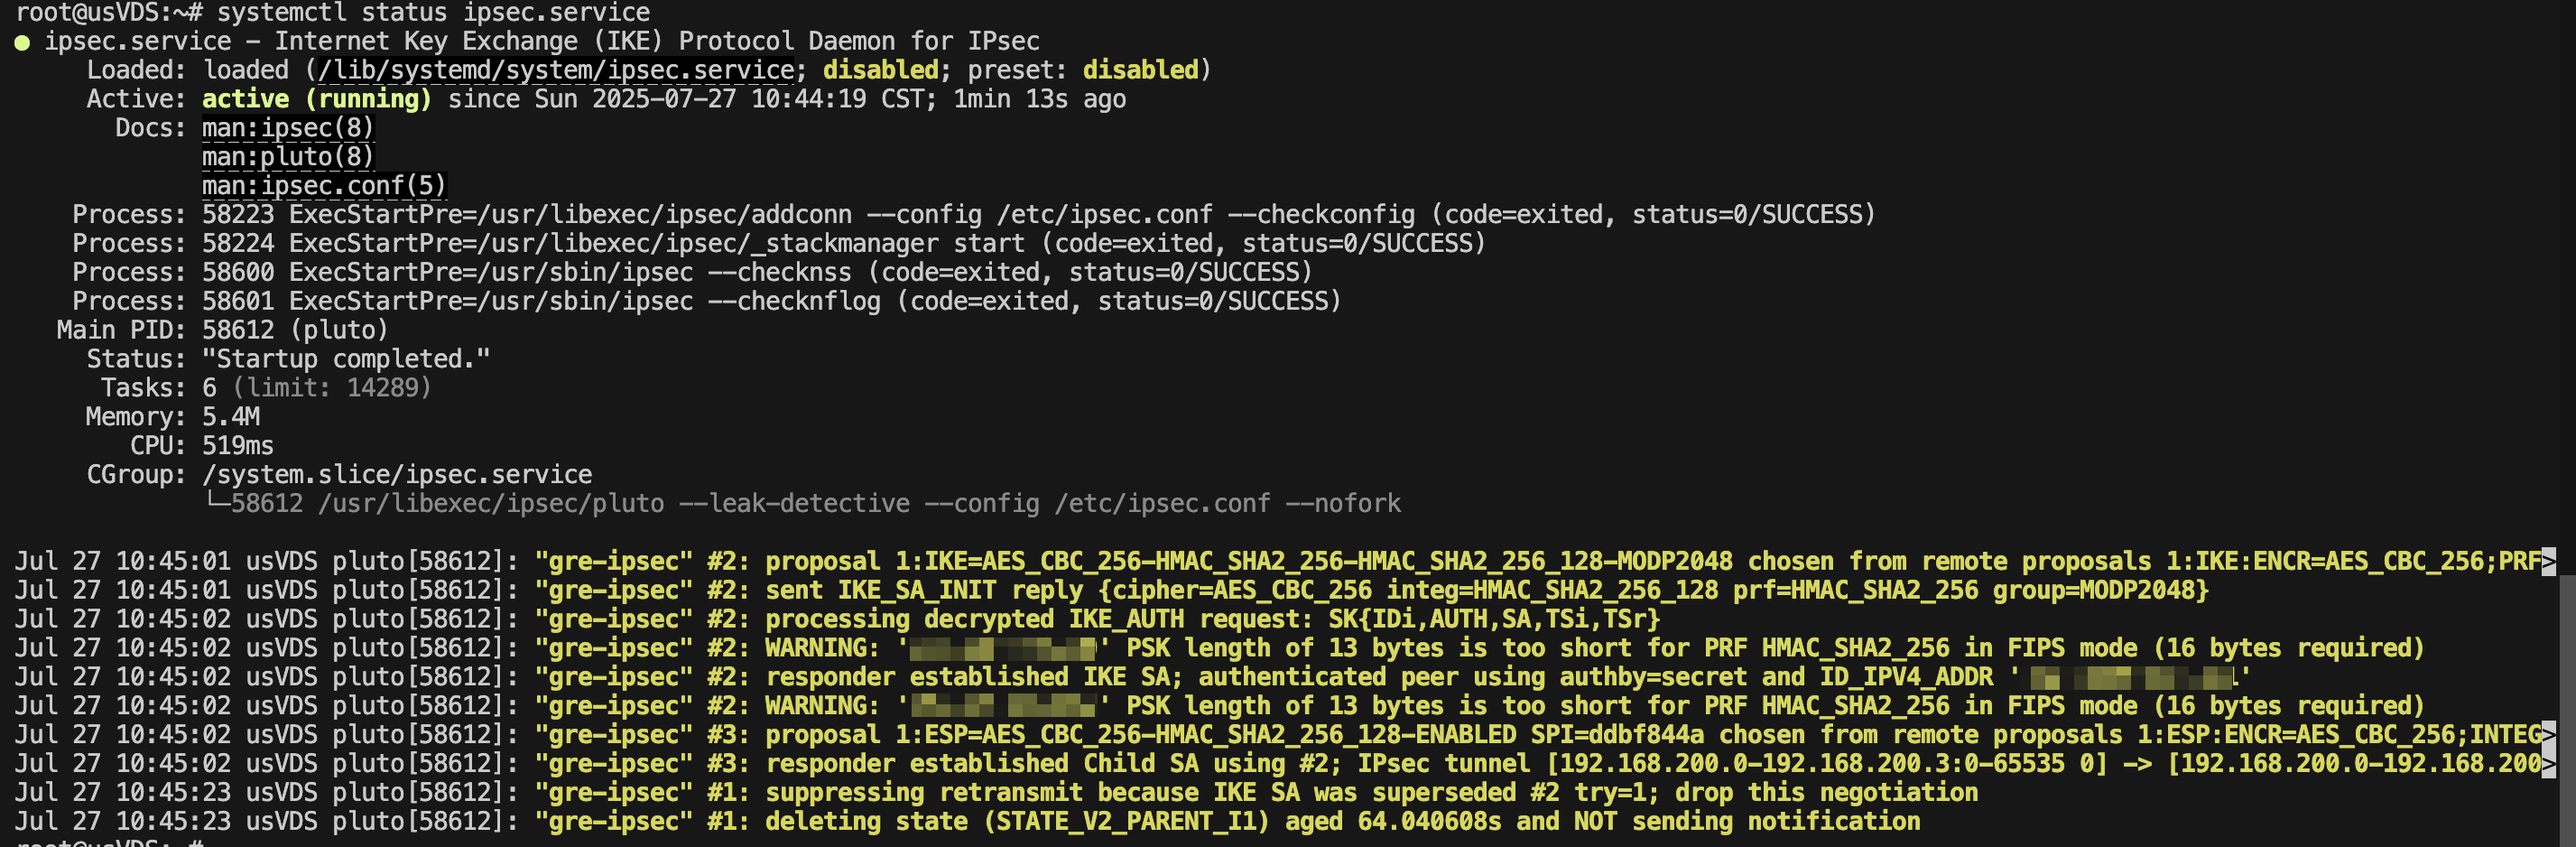The image size is (2576, 847).
Task: Click the truncation arrow on the Child SA line
Action: [2548, 764]
